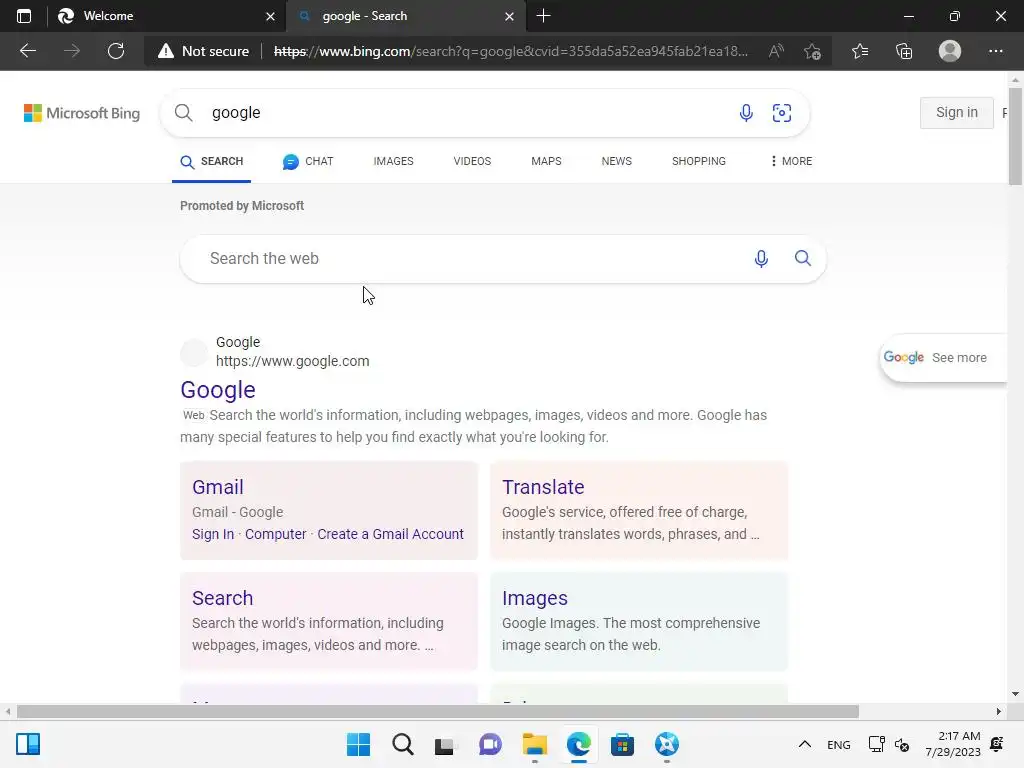The width and height of the screenshot is (1024, 768).
Task: Open Widgets panel on taskbar
Action: pos(28,744)
